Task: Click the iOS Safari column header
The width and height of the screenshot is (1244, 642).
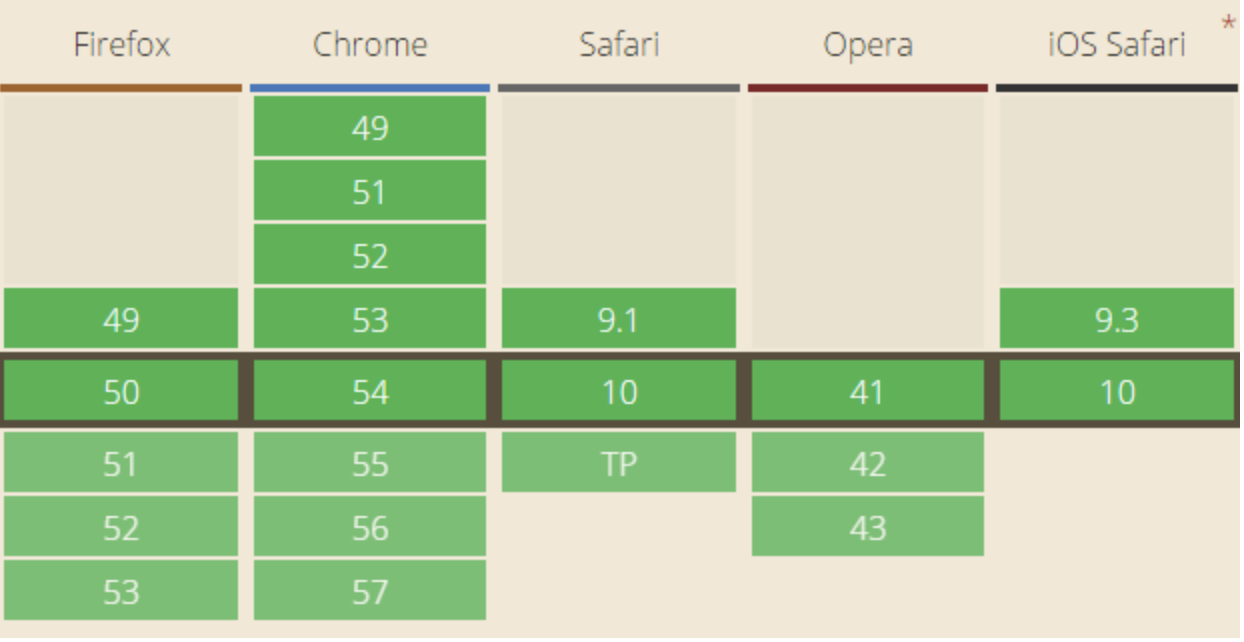Action: 1116,45
